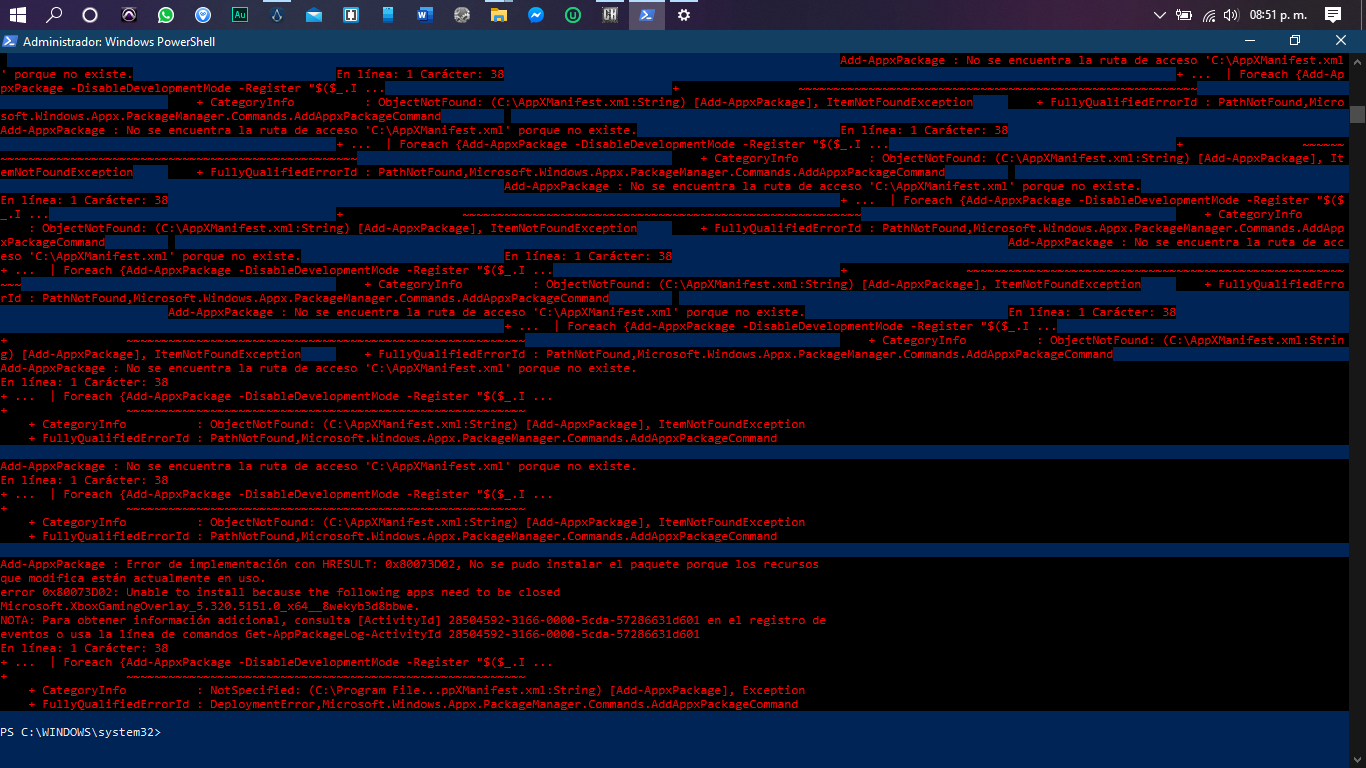The image size is (1366, 768).
Task: Launch Brackets editor from taskbar
Action: [351, 15]
